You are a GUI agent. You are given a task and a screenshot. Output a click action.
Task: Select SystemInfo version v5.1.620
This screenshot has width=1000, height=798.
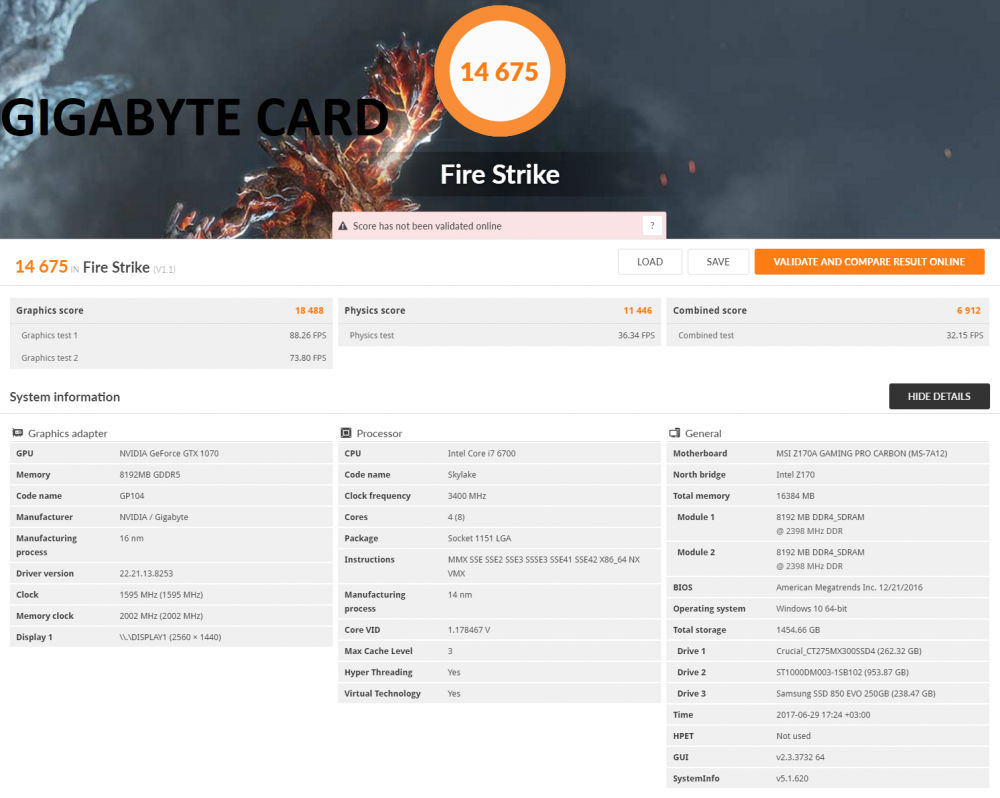(x=792, y=778)
